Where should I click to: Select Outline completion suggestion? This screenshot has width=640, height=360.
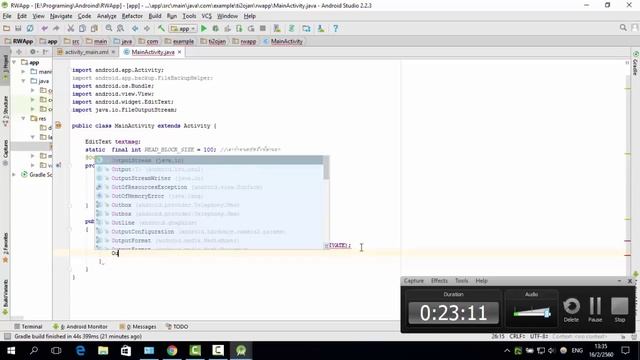(x=209, y=222)
